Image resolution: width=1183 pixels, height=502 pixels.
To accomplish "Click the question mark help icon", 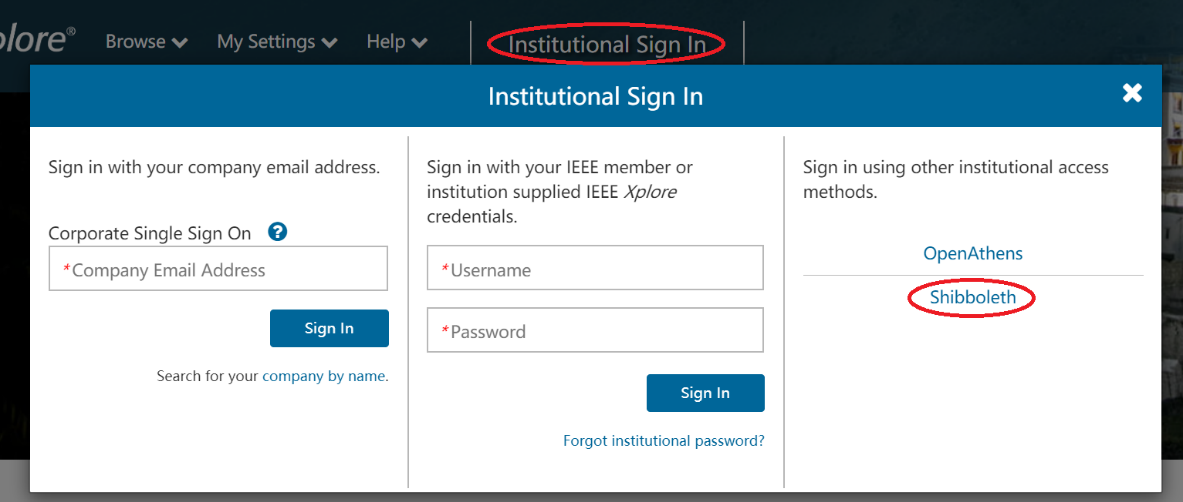I will (278, 232).
